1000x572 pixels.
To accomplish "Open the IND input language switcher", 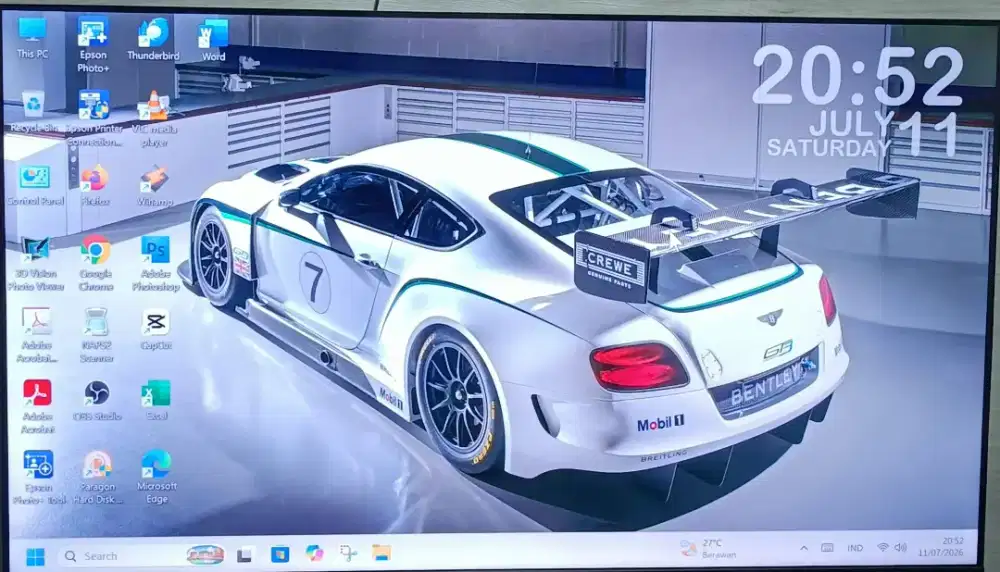I will pos(855,548).
